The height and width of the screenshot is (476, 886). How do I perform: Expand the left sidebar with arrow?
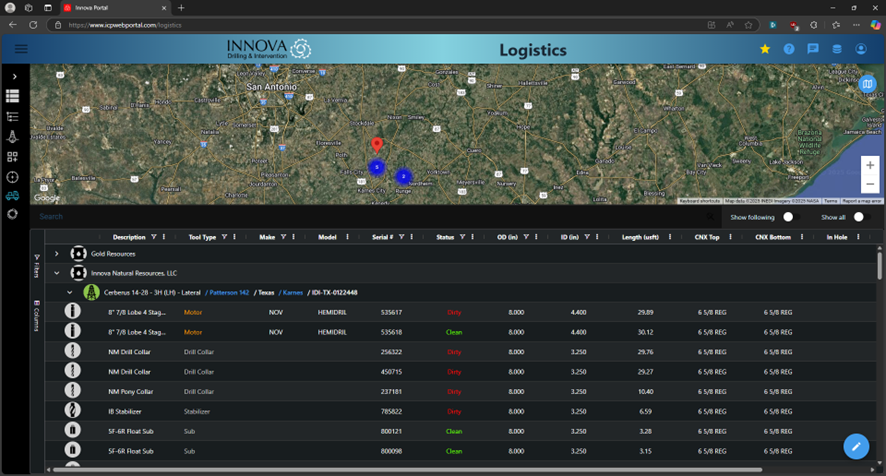(14, 76)
